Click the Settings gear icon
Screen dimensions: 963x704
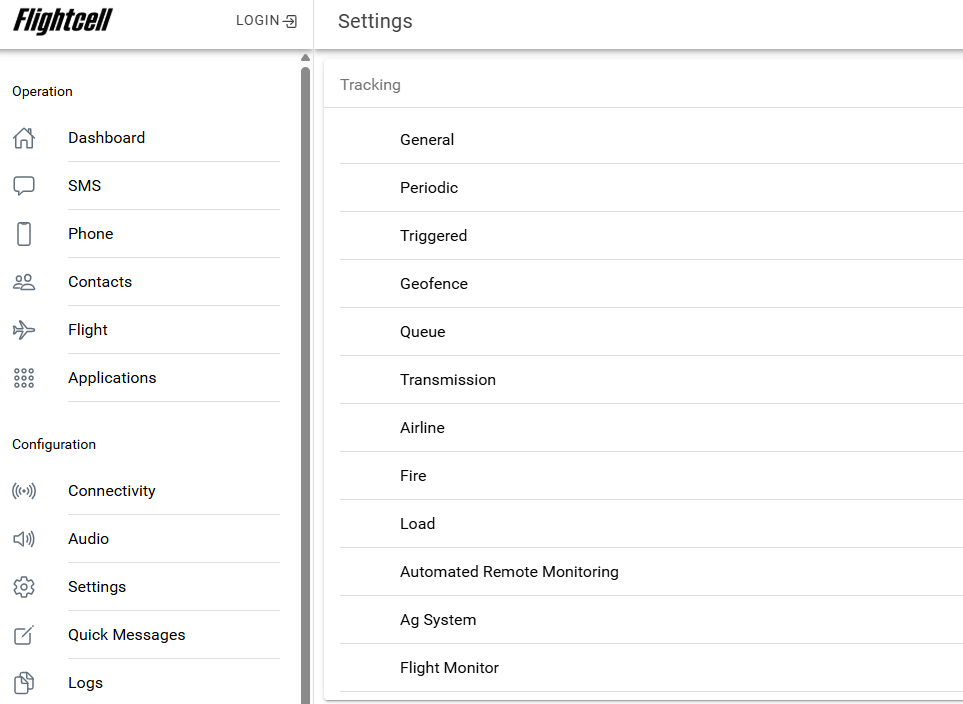24,587
